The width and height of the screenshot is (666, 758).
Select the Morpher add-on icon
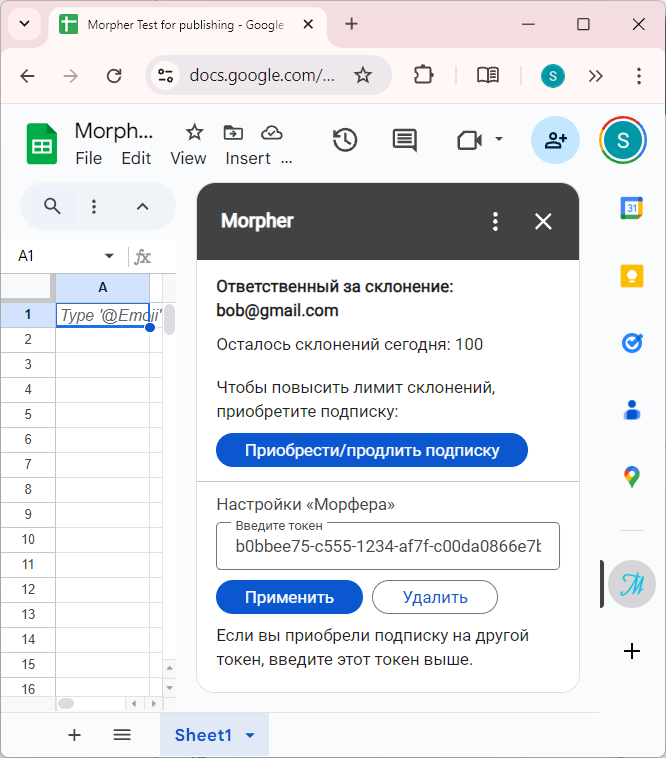click(x=632, y=584)
